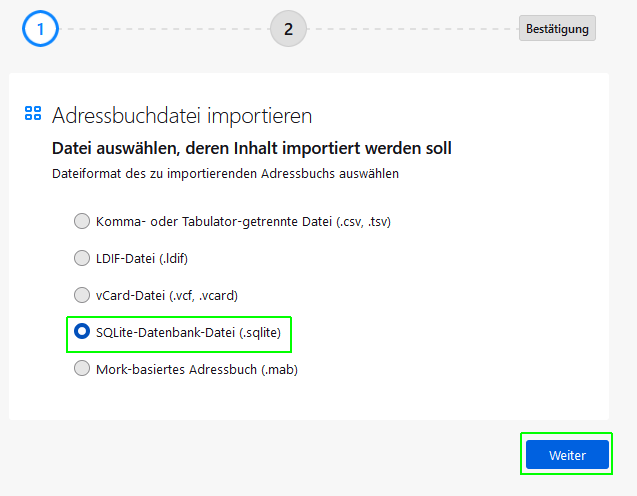Click the 'LDIF-Datei (.ldif)' label text
The height and width of the screenshot is (496, 637).
142,258
